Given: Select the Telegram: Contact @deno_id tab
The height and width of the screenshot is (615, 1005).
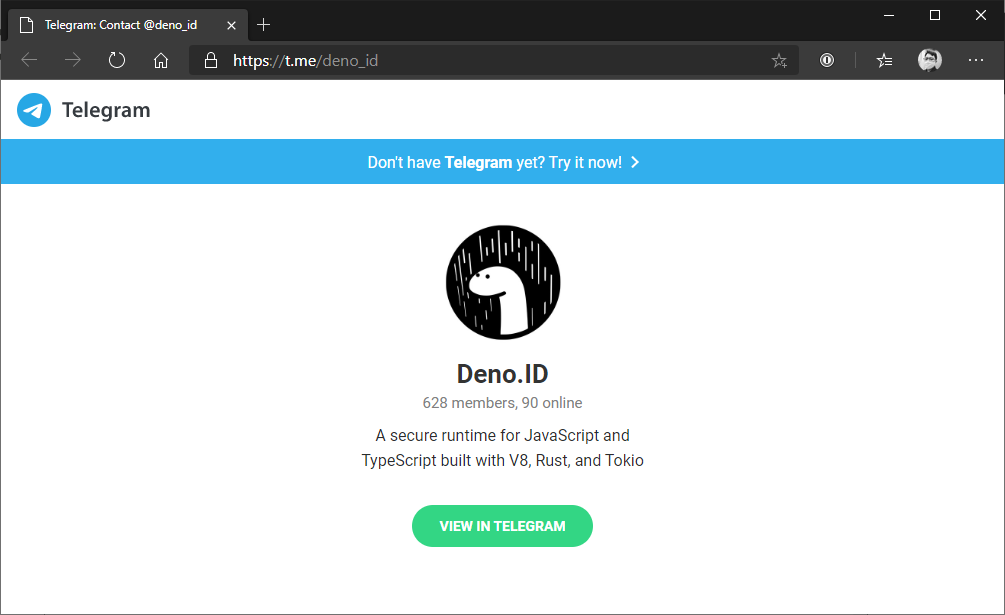Looking at the screenshot, I should coord(128,25).
